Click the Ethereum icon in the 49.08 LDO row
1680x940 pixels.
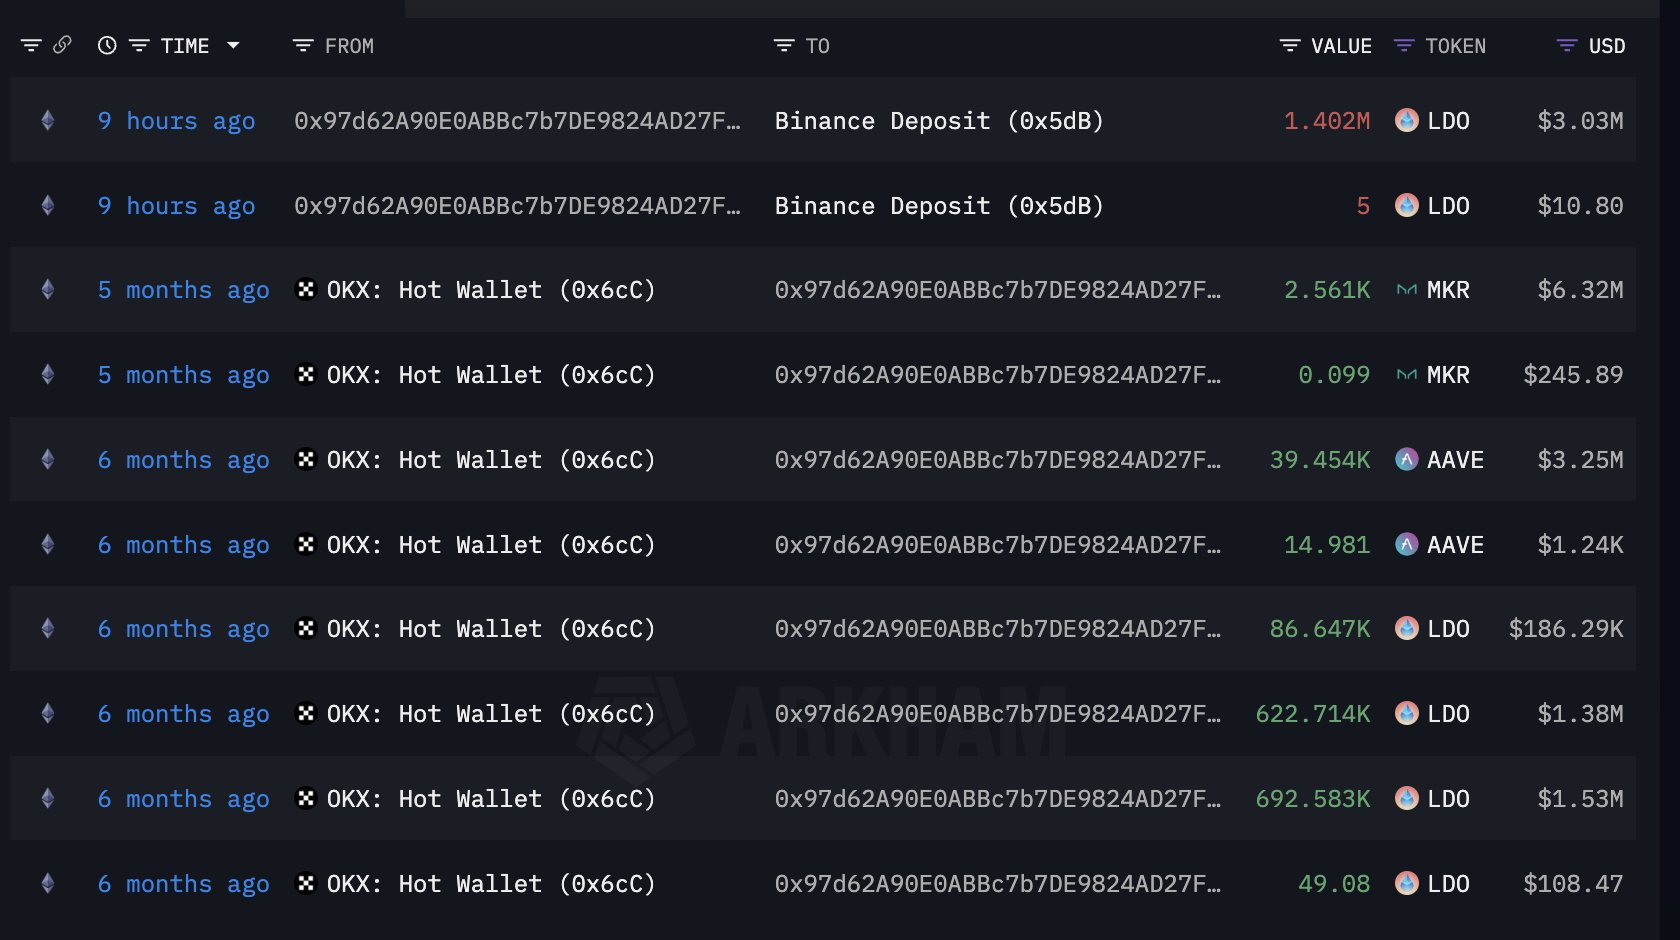click(x=47, y=884)
